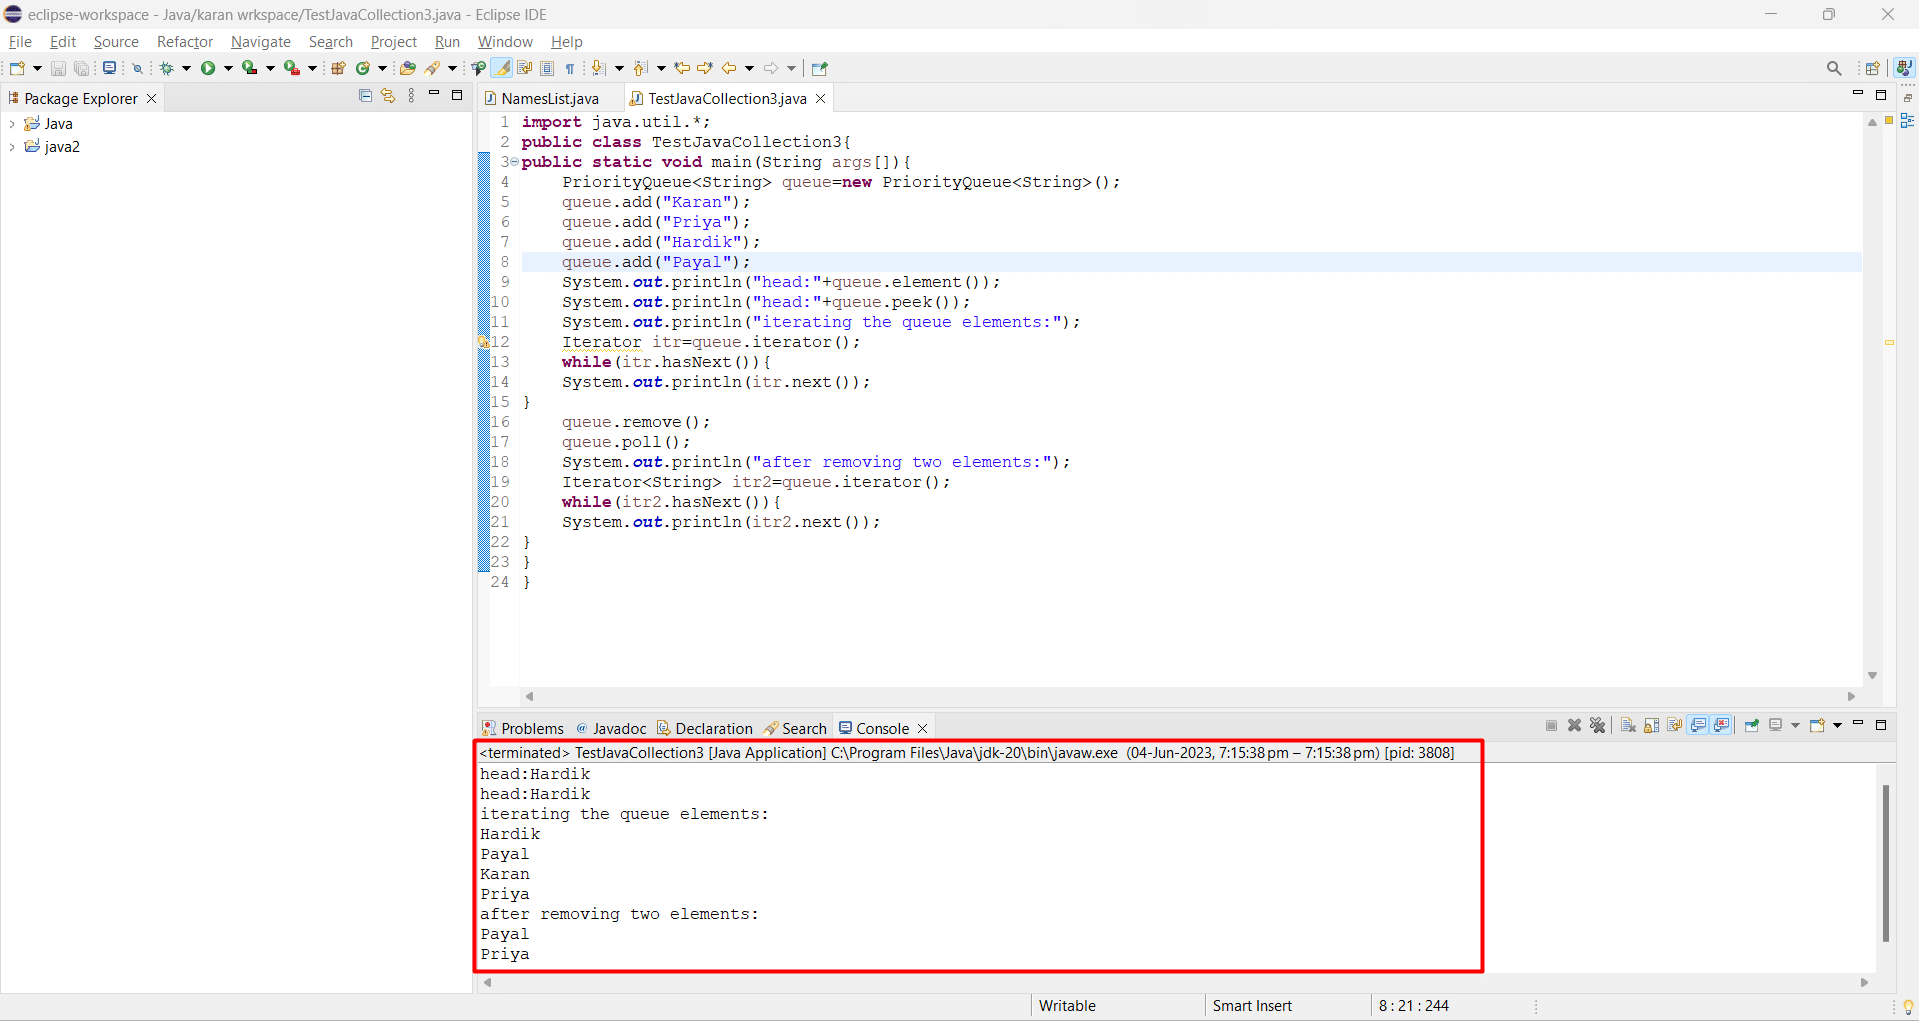Viewport: 1919px width, 1021px height.
Task: Click the Save All toolbar icon
Action: pos(82,68)
